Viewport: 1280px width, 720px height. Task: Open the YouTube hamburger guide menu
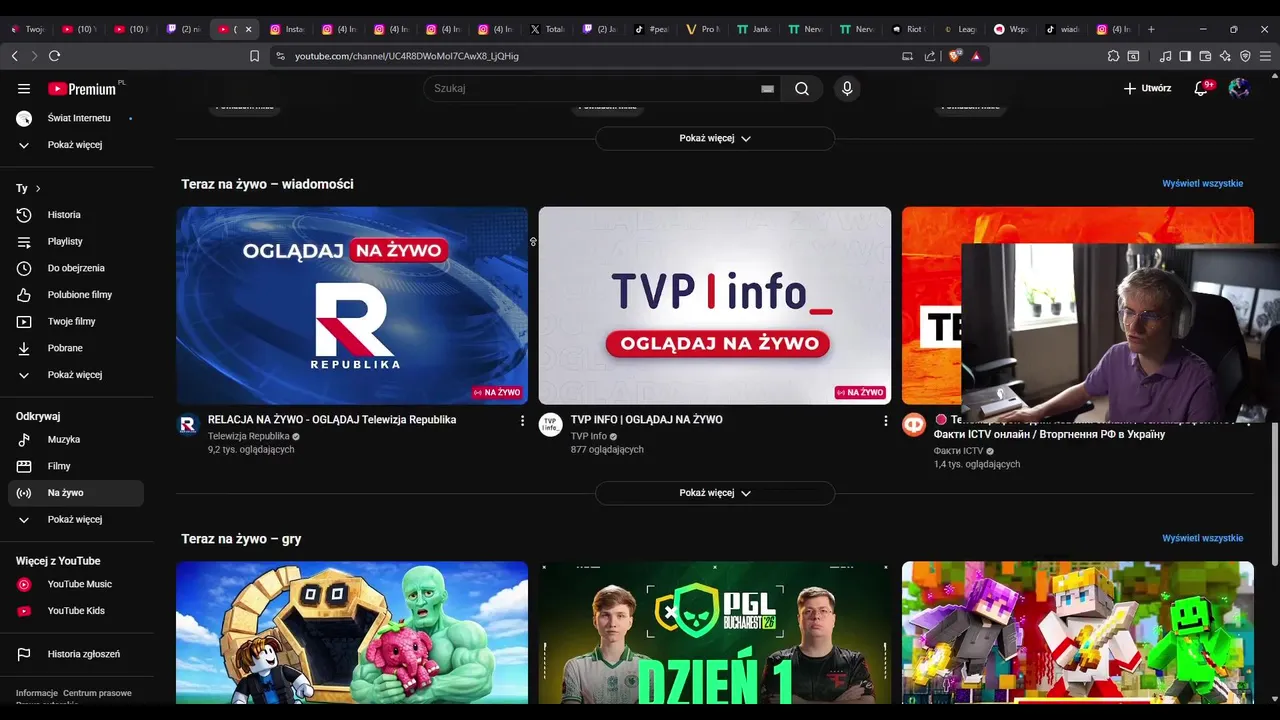[x=24, y=89]
